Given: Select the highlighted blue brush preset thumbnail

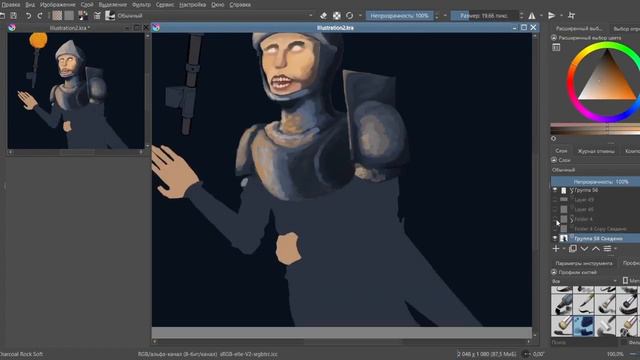Looking at the screenshot, I should pos(584,326).
